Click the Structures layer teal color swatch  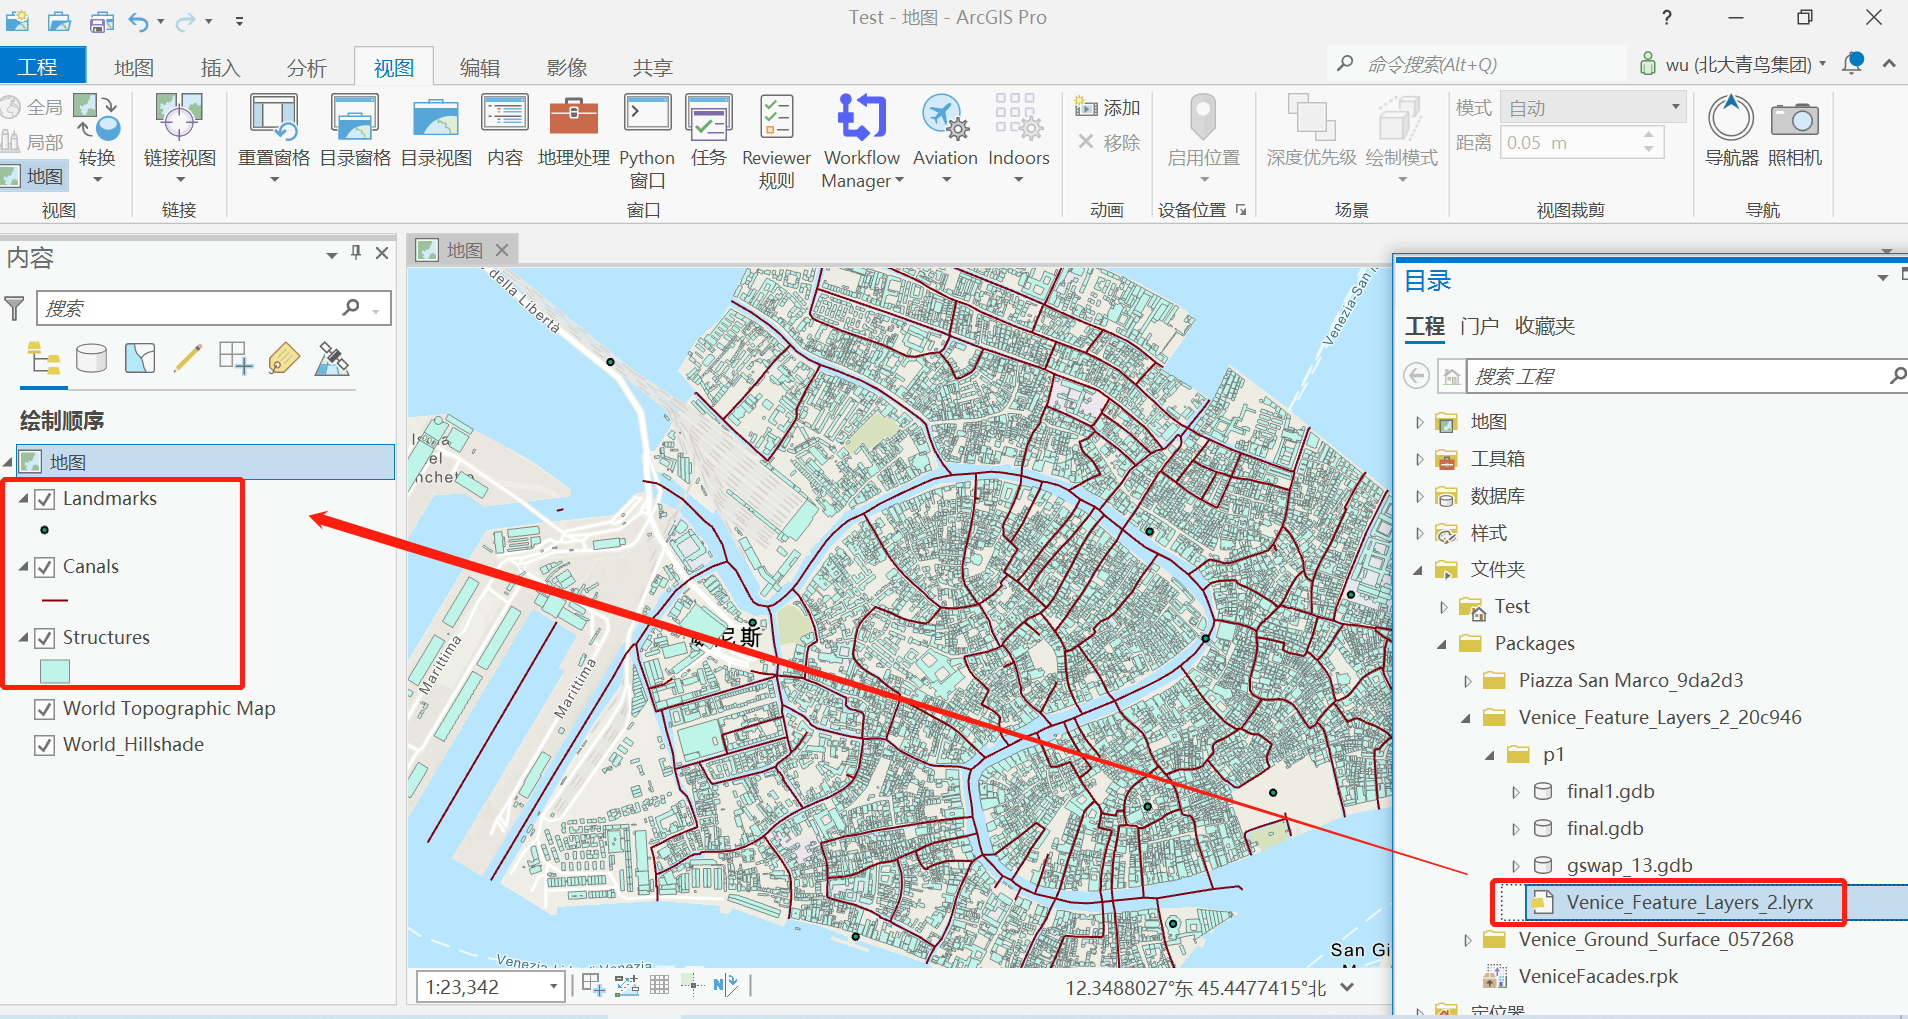(x=55, y=672)
